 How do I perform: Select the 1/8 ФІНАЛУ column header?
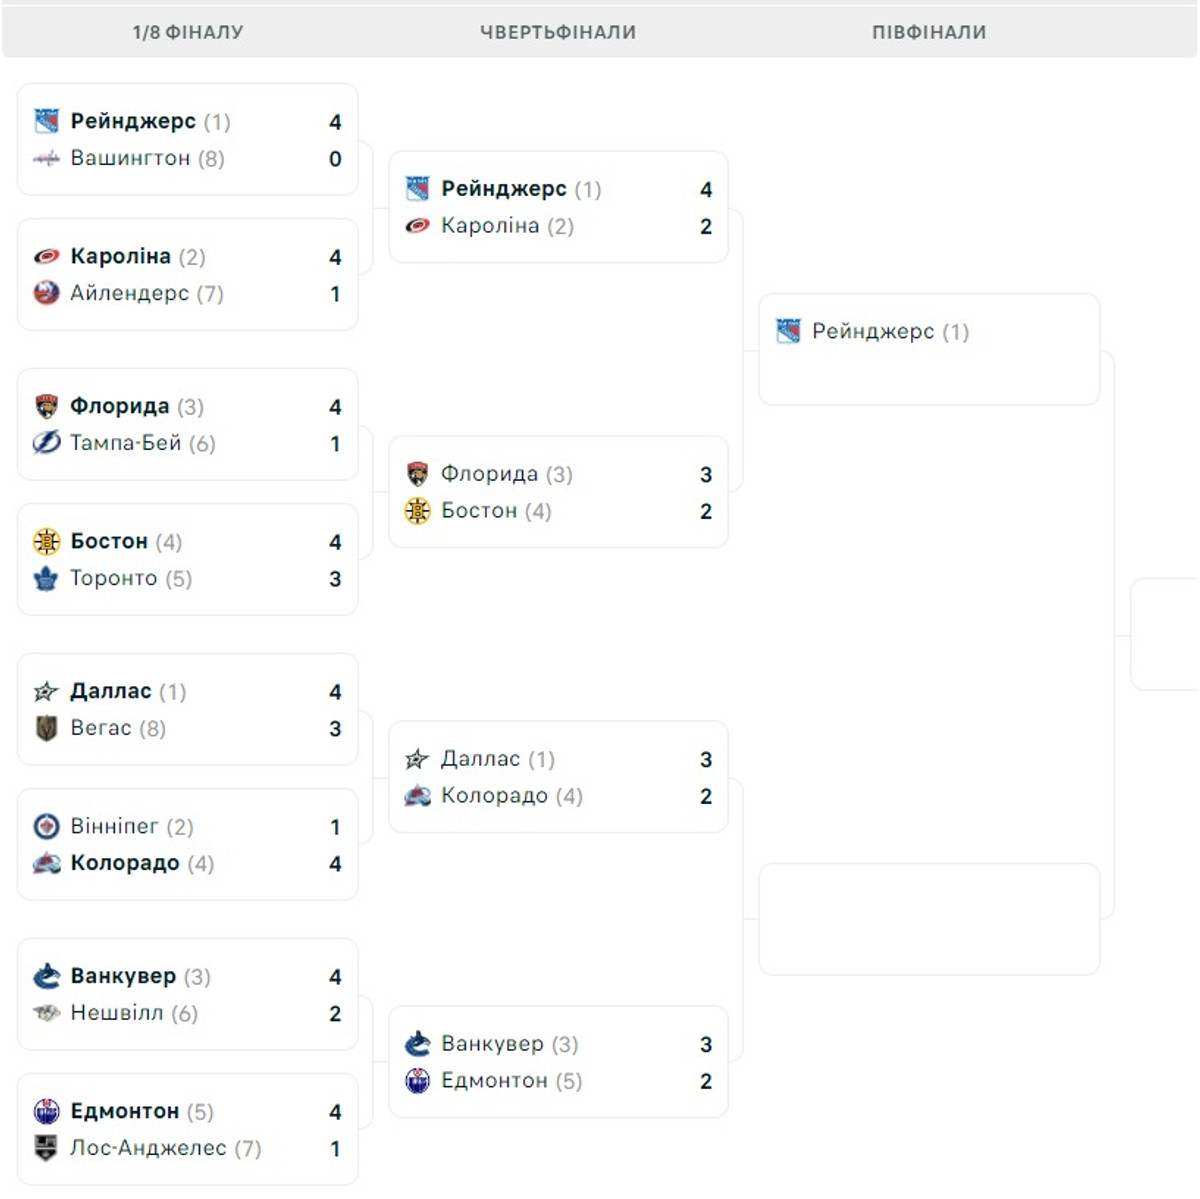click(188, 32)
